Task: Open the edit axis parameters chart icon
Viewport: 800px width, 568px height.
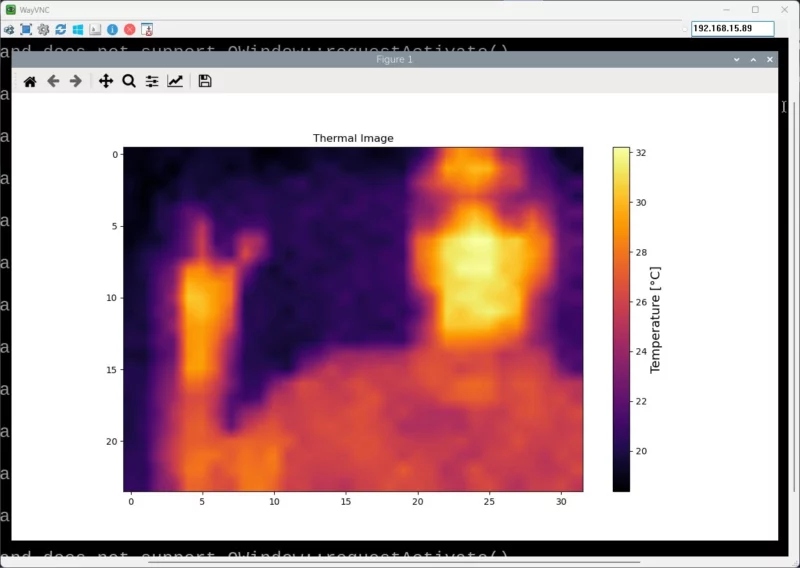Action: click(x=175, y=81)
